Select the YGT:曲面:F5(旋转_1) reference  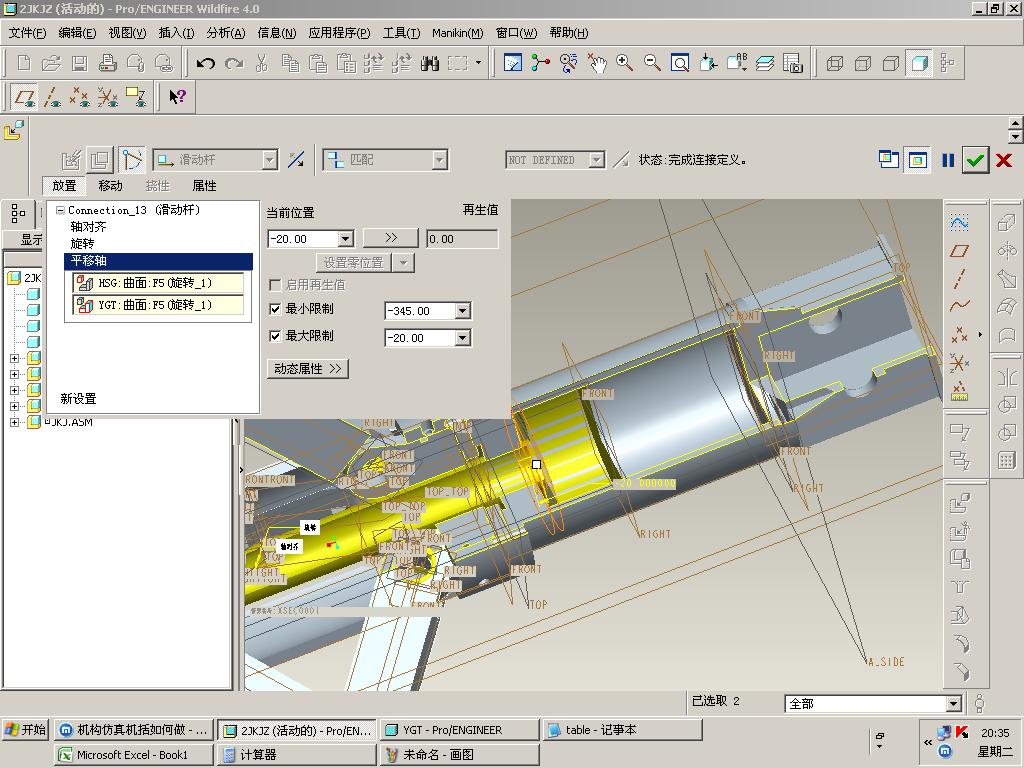pos(157,305)
